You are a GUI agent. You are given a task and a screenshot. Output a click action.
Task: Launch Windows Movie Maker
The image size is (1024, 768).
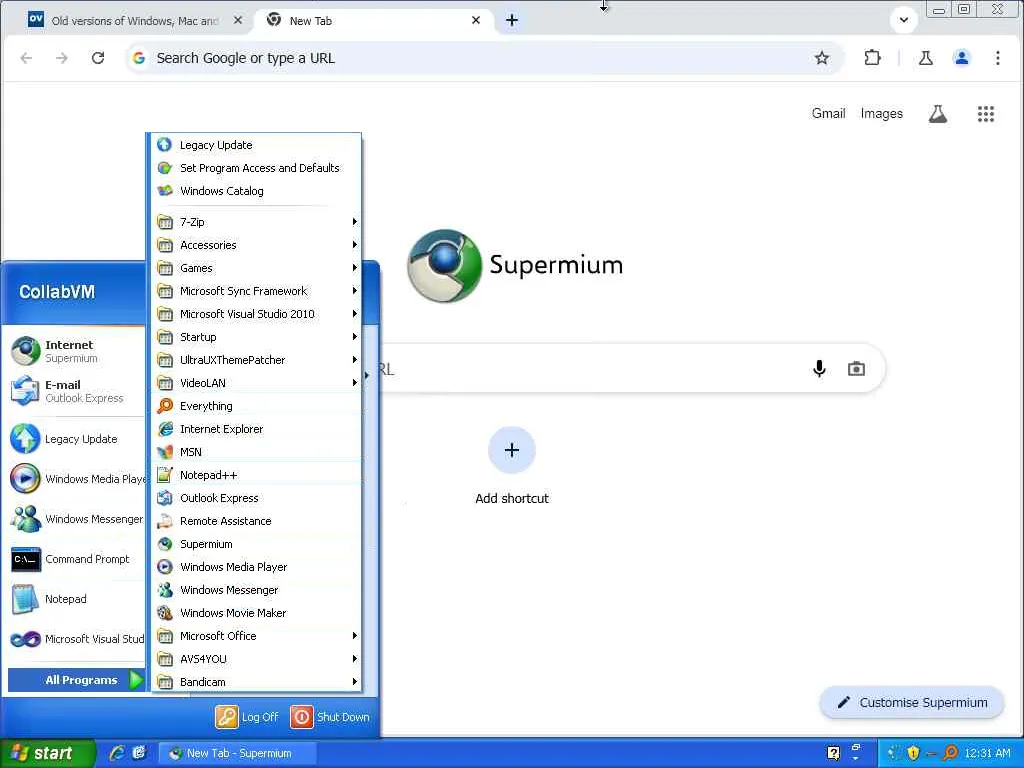coord(256,613)
